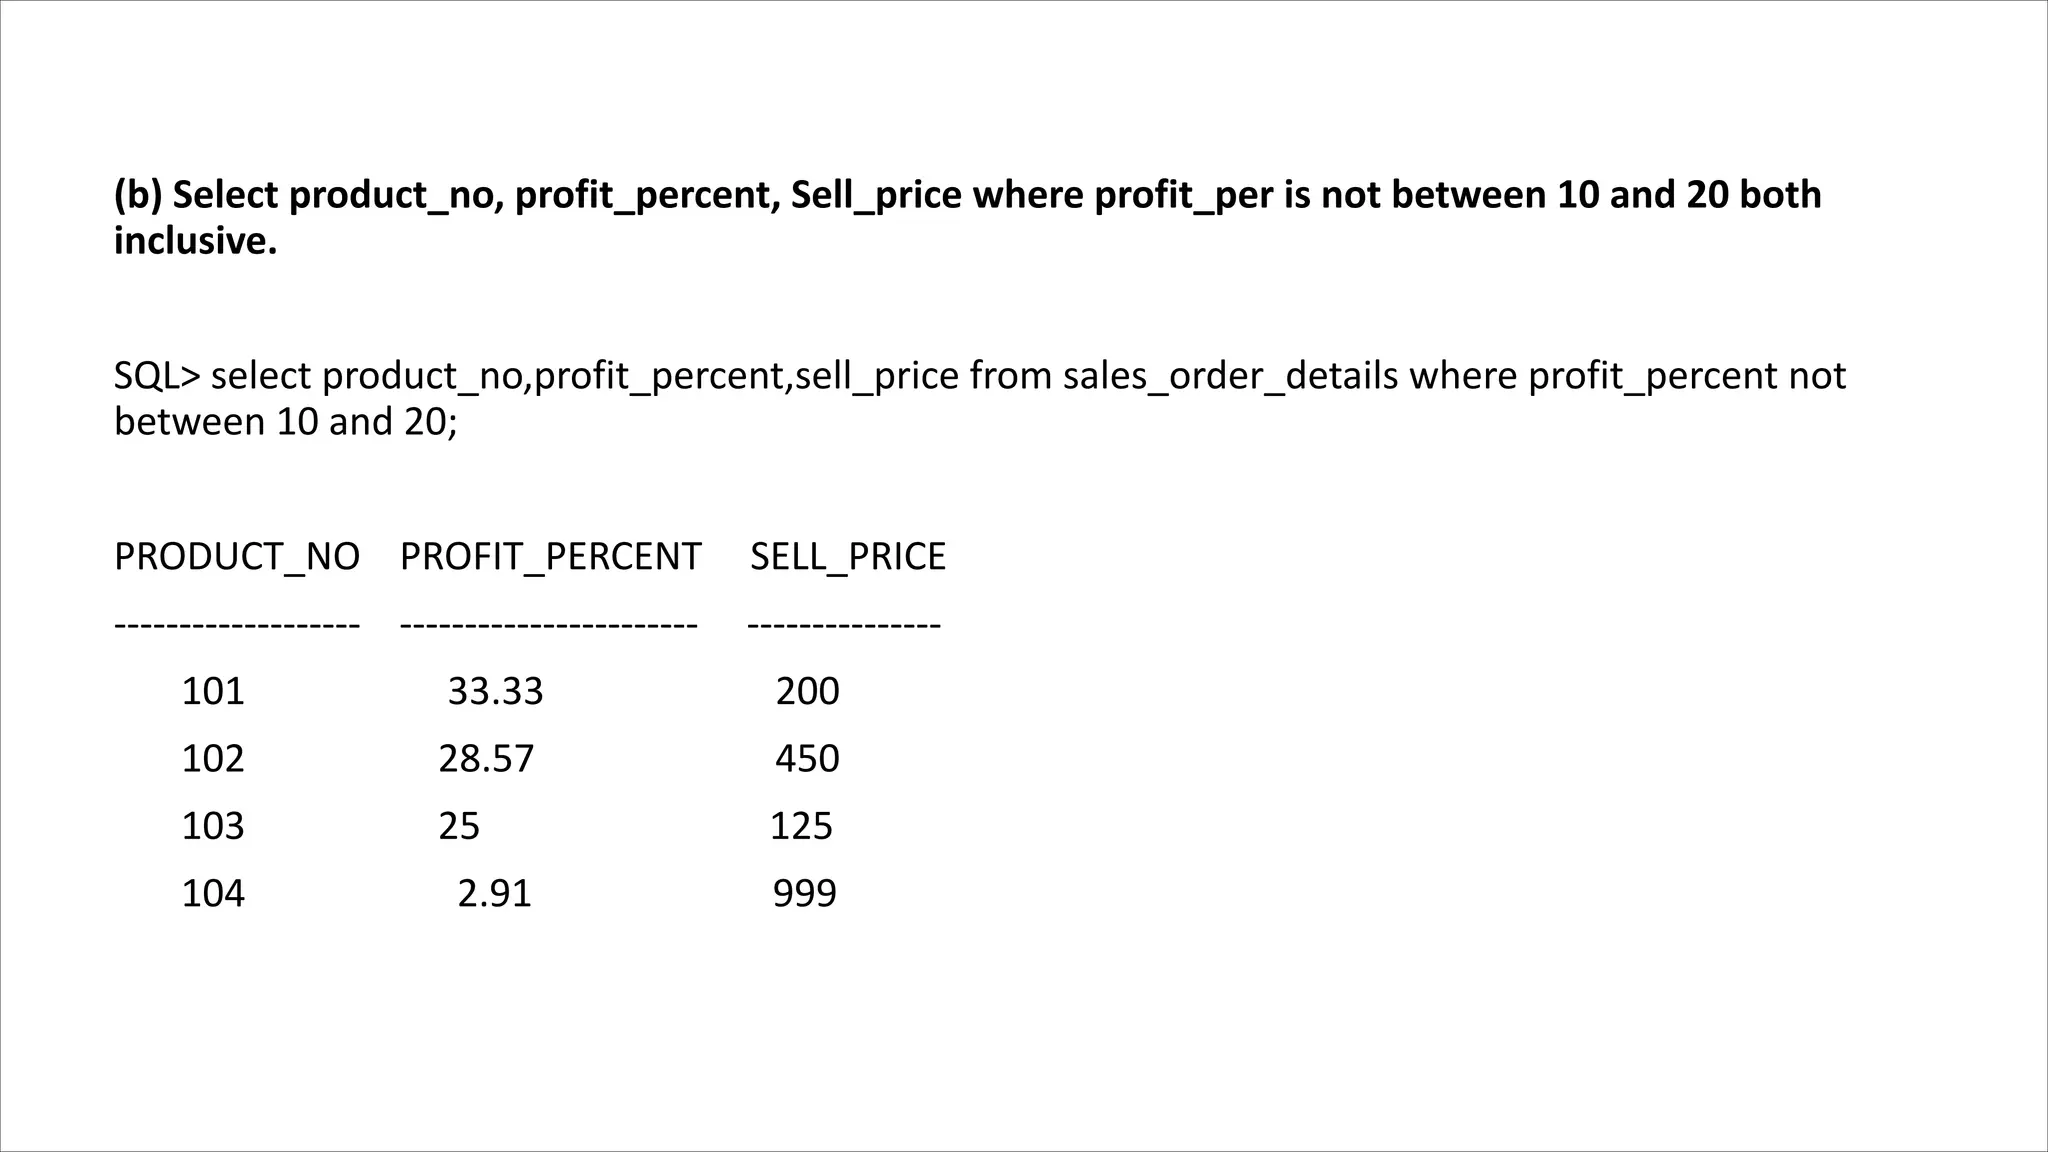Screen dimensions: 2048x1152
Task: Click the PRODUCT_NO column header
Action: coord(237,557)
